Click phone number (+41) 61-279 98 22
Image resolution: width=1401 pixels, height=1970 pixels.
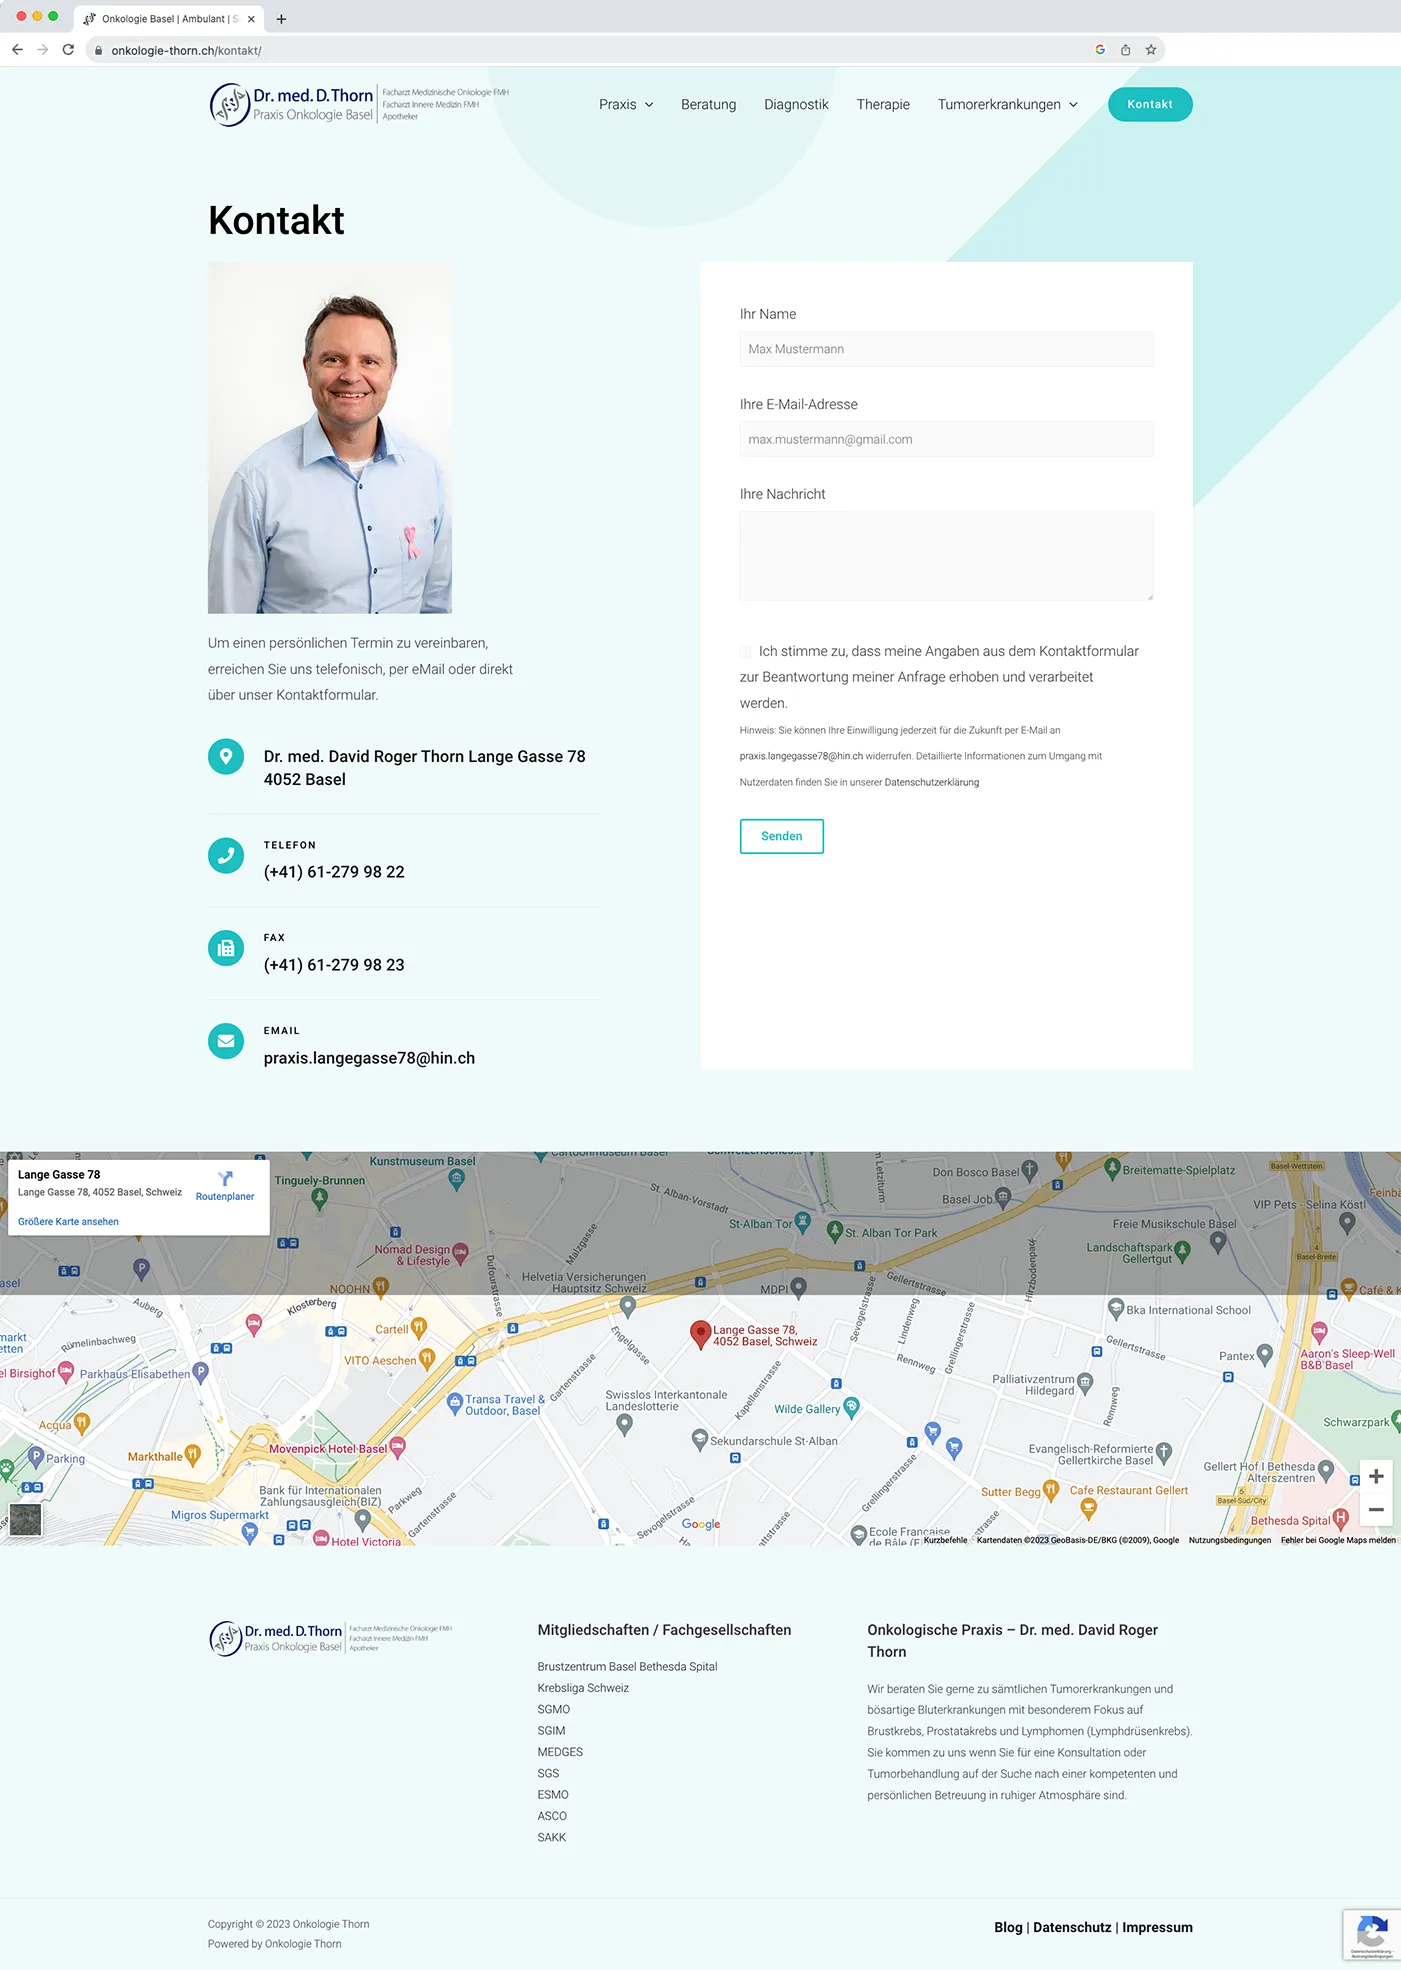point(334,872)
